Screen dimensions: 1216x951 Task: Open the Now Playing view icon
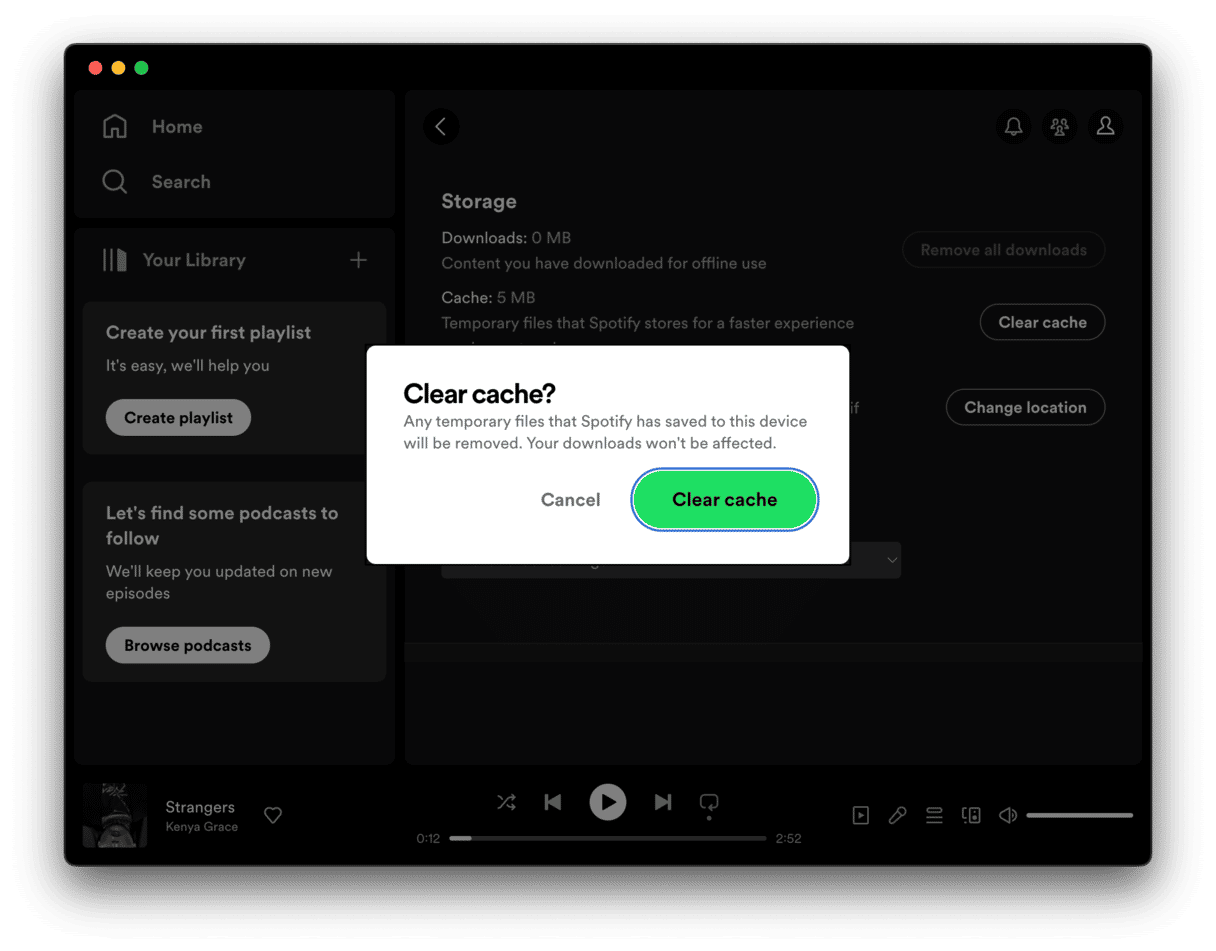pyautogui.click(x=860, y=815)
